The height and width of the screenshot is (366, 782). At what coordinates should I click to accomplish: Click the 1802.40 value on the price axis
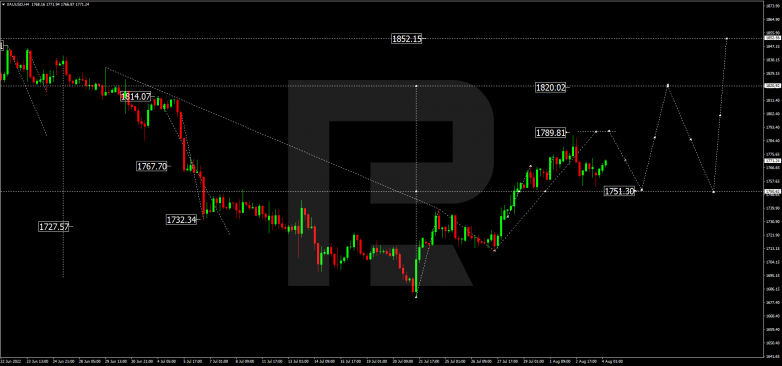[772, 113]
